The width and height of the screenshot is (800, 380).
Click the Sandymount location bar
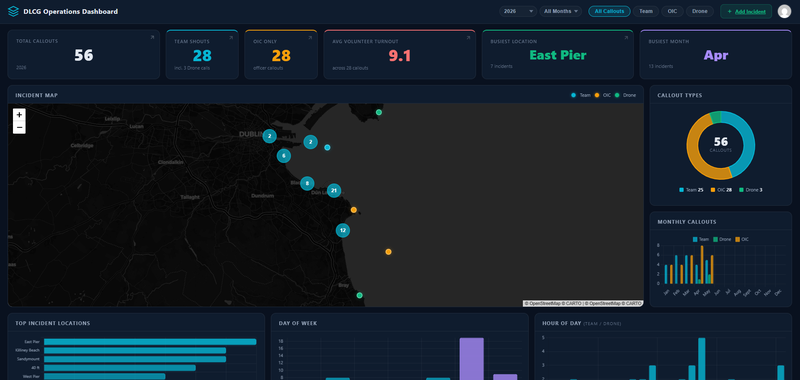point(135,359)
